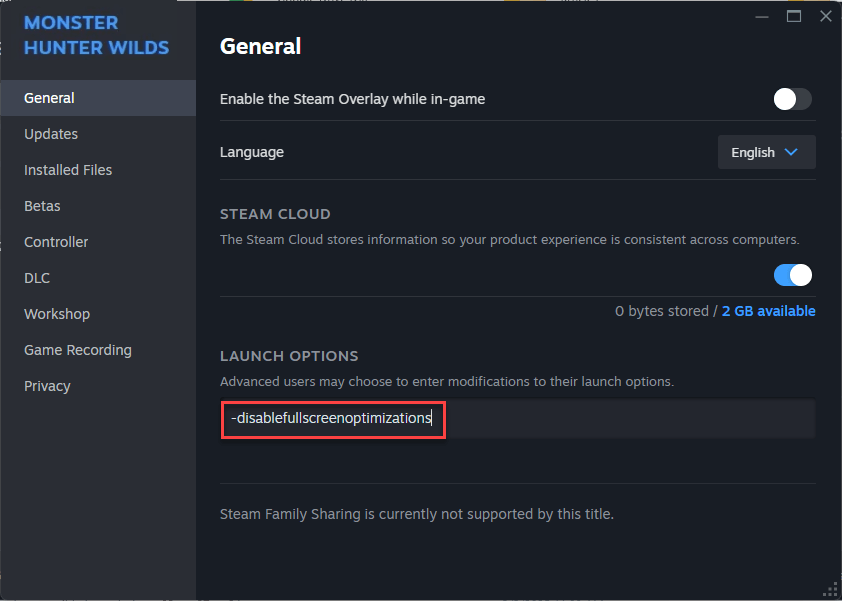Switch to the Updates section

pyautogui.click(x=51, y=134)
